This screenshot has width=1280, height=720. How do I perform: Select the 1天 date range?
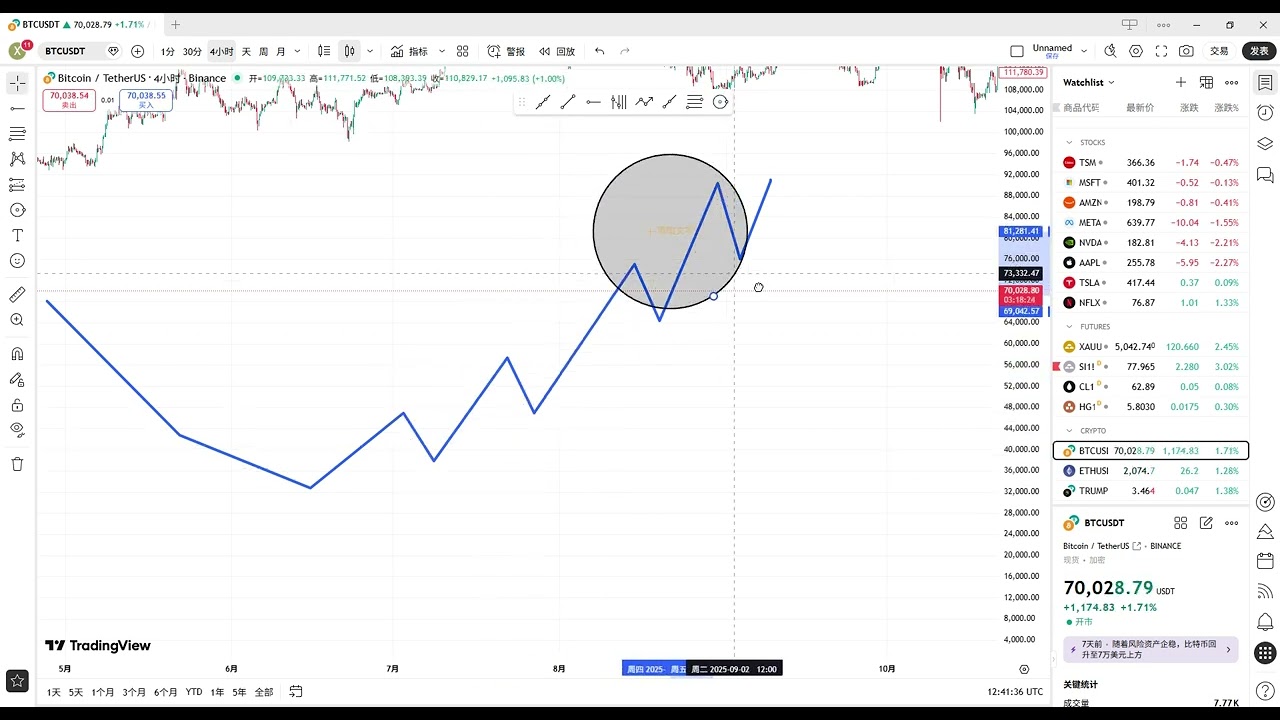(x=54, y=692)
